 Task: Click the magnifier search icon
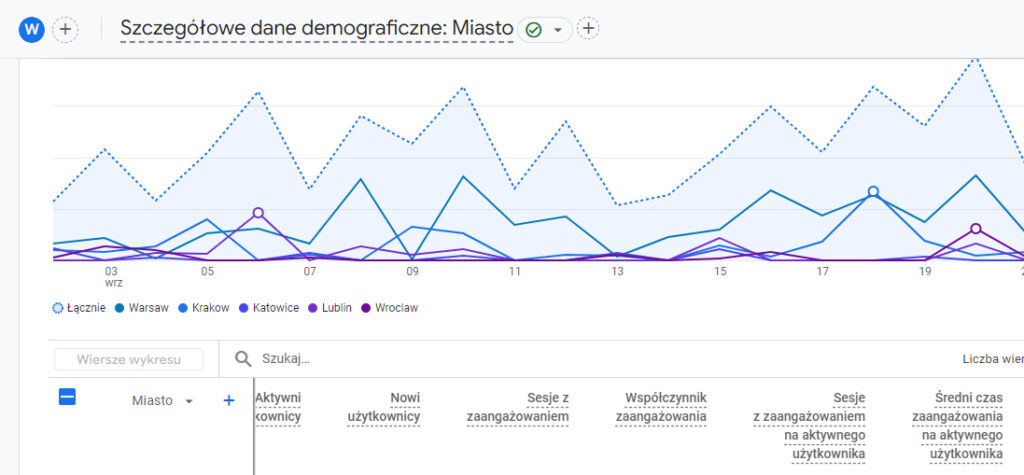click(242, 358)
